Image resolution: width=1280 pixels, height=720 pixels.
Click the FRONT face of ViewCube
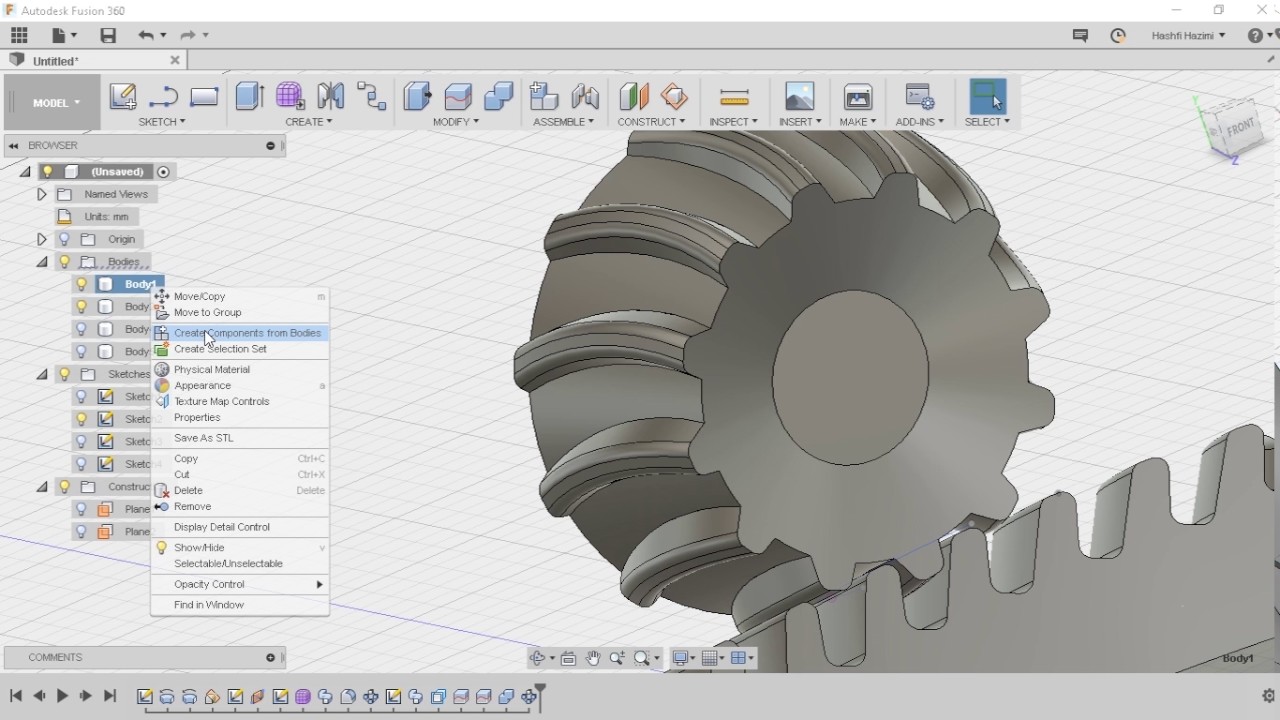[1240, 127]
